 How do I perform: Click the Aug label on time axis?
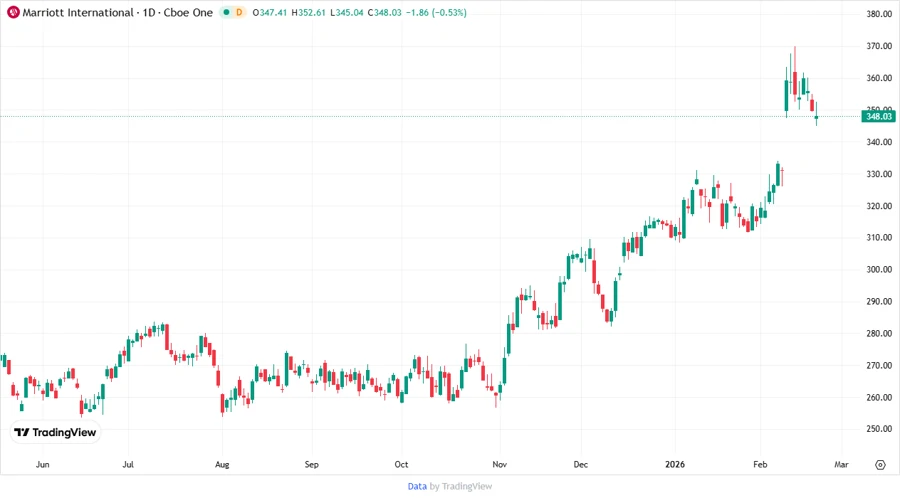[x=222, y=465]
